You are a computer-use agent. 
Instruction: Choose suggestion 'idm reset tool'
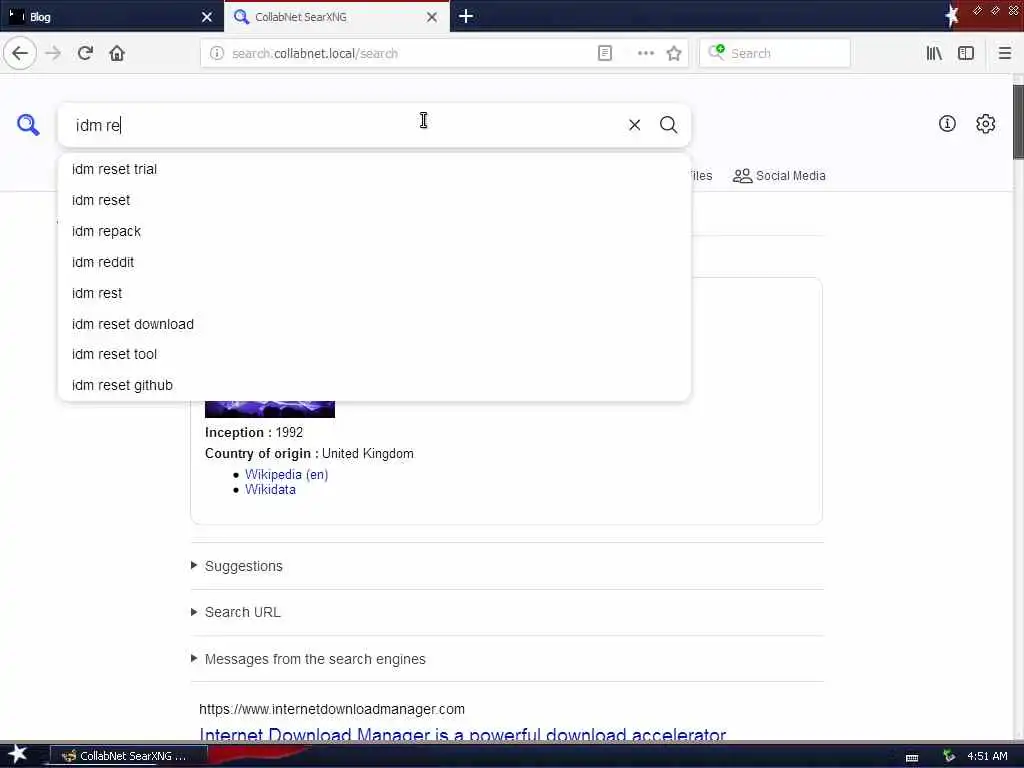374,354
